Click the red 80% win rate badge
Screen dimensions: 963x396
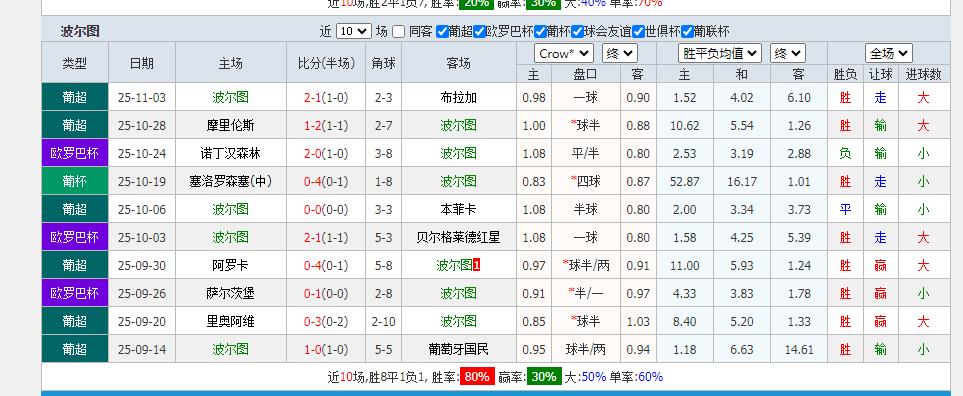(477, 376)
